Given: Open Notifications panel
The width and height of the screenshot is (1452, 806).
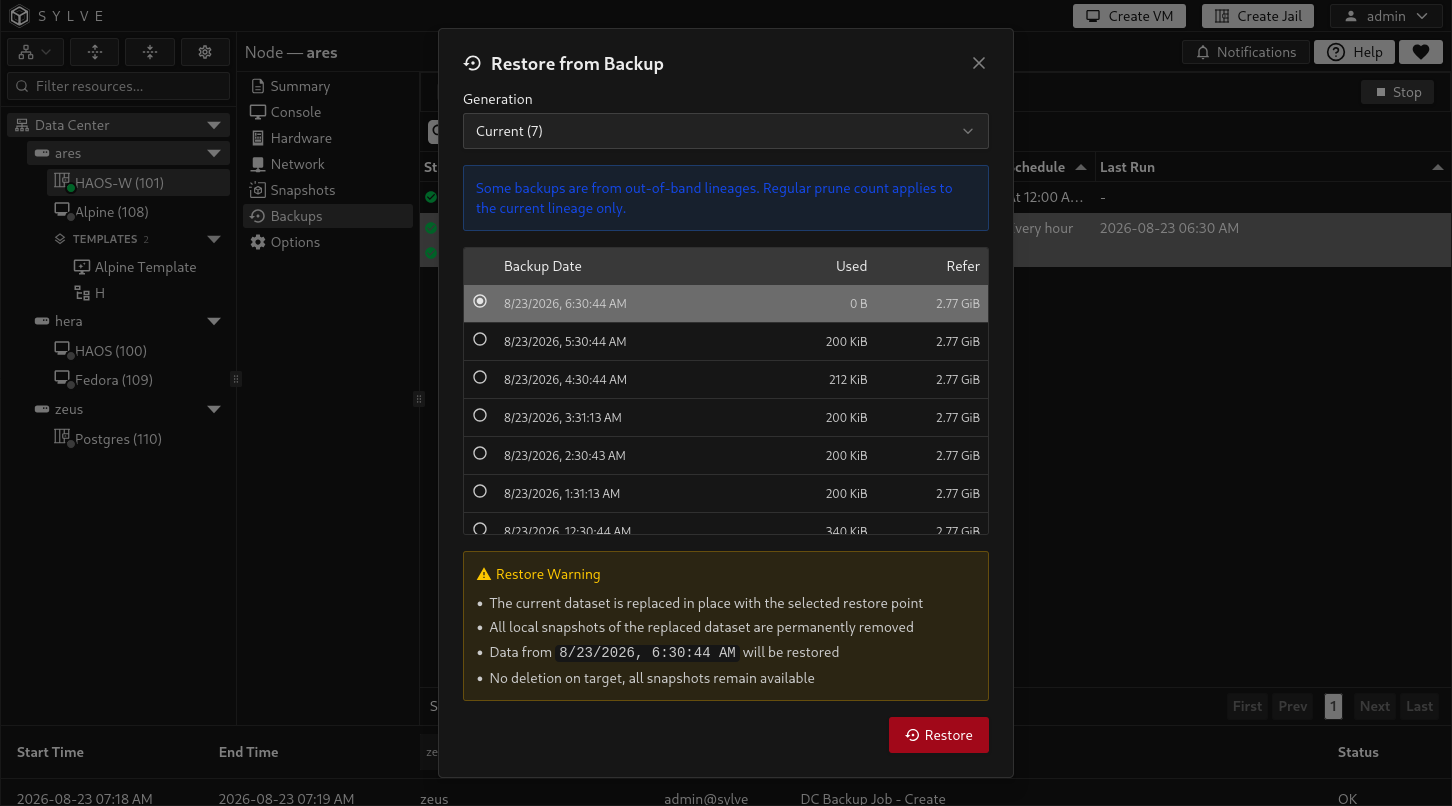Looking at the screenshot, I should pos(1246,52).
